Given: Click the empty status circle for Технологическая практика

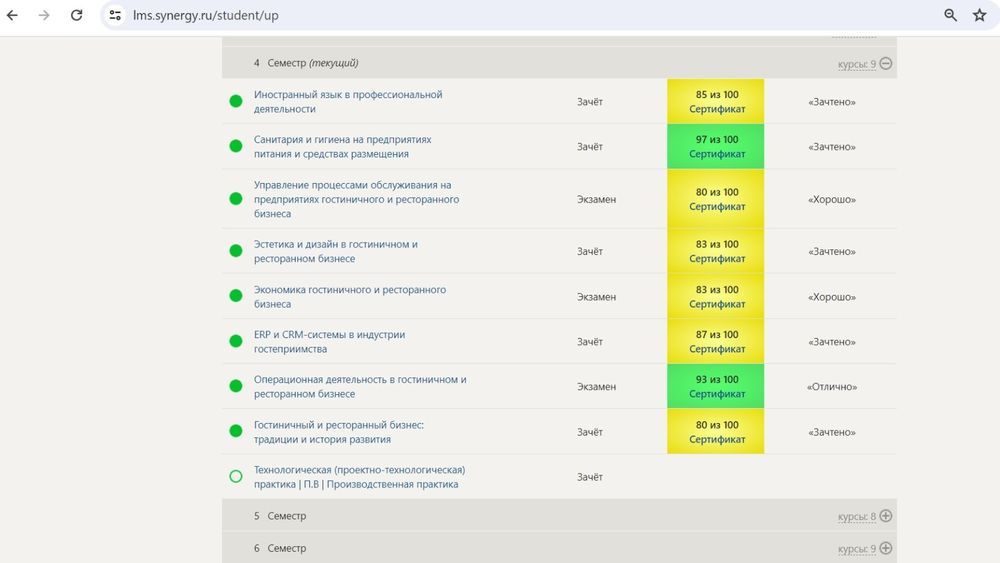Looking at the screenshot, I should pos(236,477).
